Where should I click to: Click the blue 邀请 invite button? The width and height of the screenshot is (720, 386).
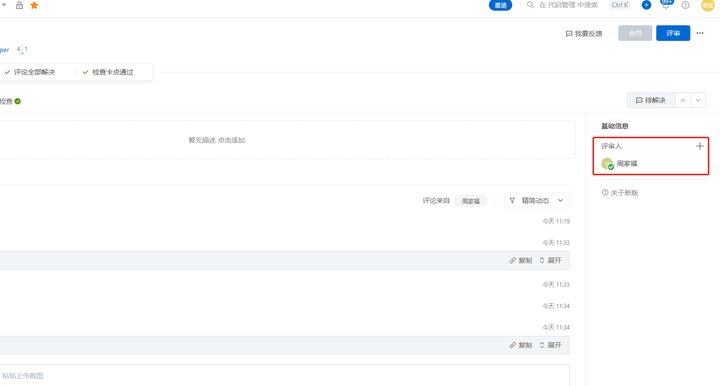tap(501, 5)
